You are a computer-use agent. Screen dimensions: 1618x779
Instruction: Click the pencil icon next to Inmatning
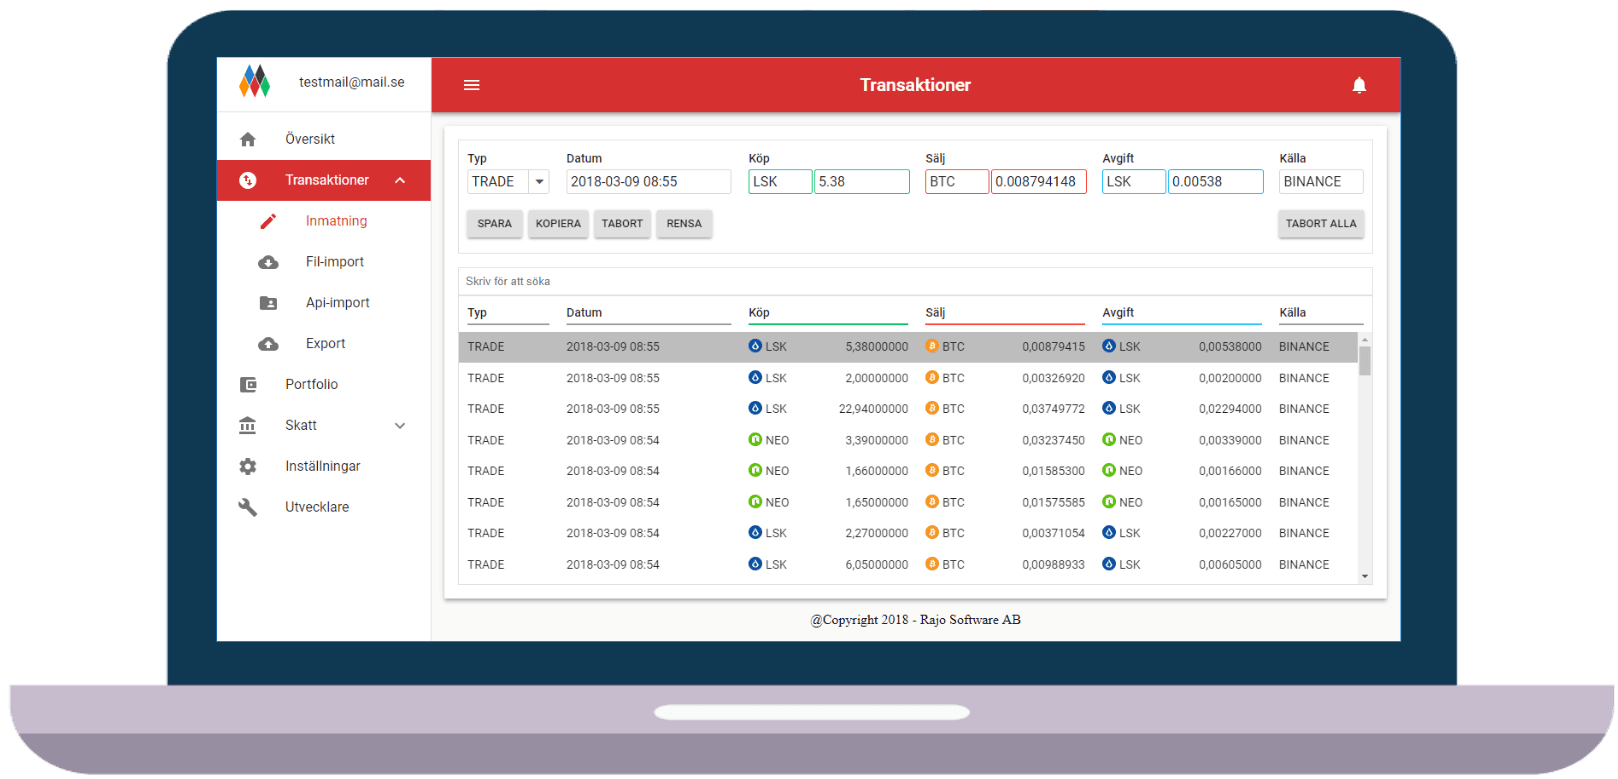pos(268,221)
